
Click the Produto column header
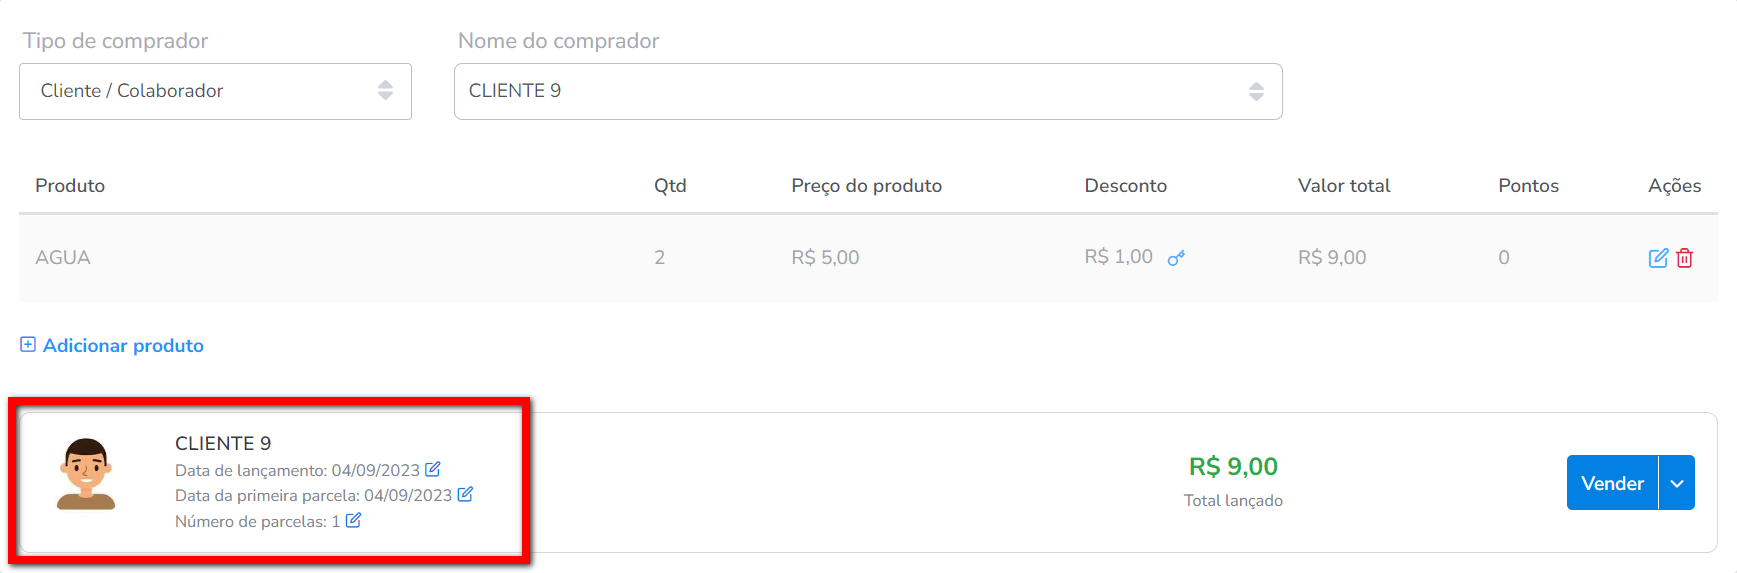(70, 185)
